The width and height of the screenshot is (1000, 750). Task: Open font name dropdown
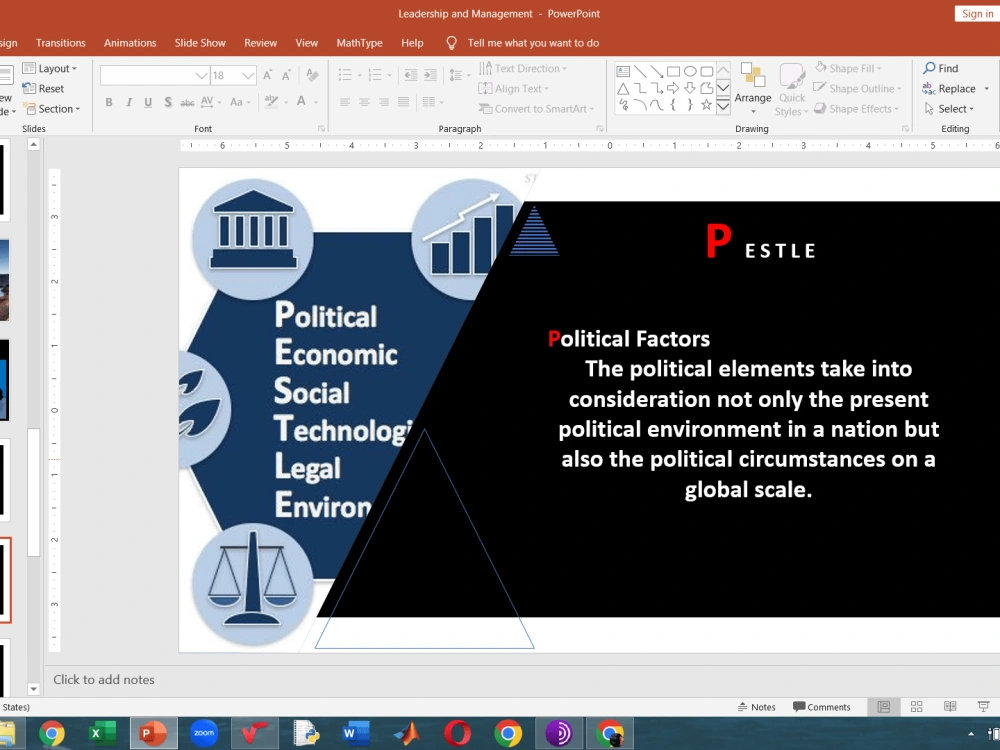pos(202,76)
